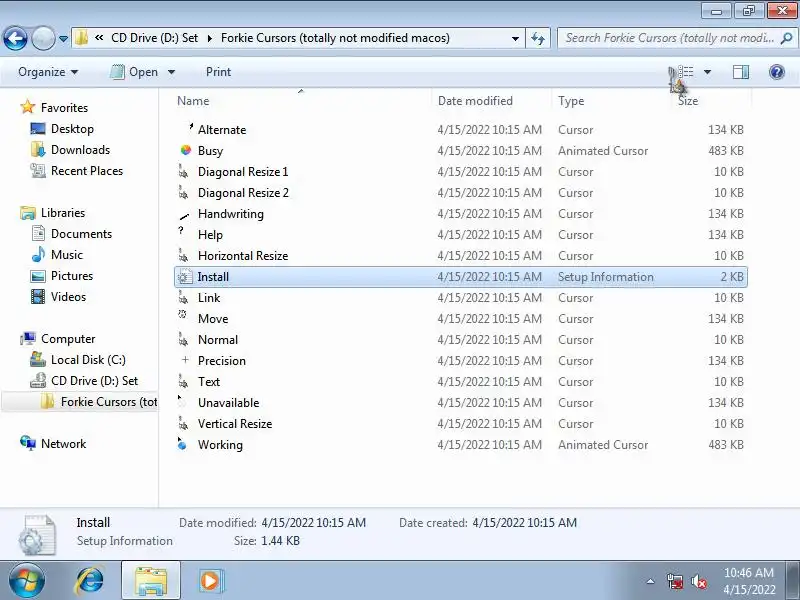Launch Windows Media Player from taskbar
This screenshot has height=600, width=800.
tap(210, 581)
